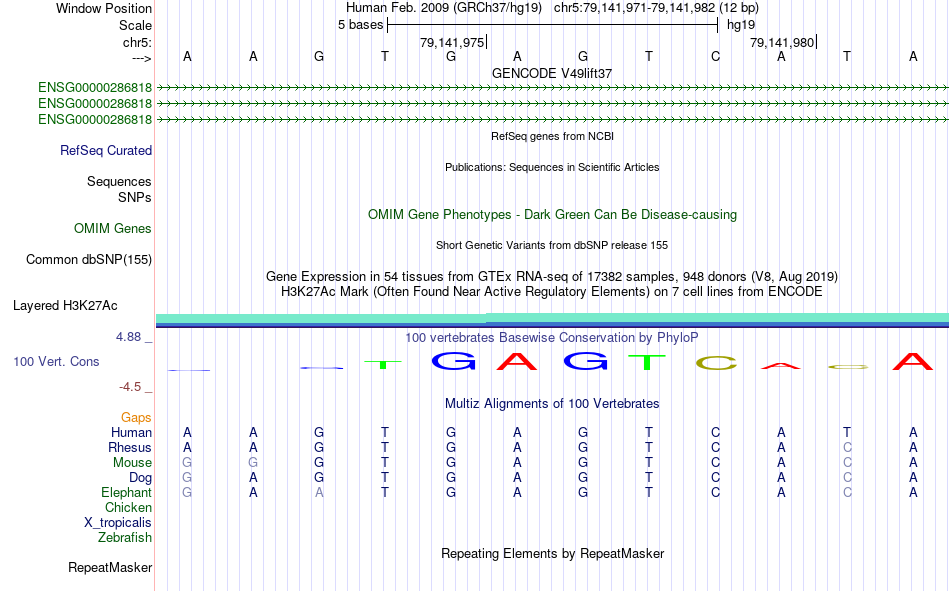Click the olive C in conservation logo
Image resolution: width=950 pixels, height=591 pixels.
pos(716,363)
